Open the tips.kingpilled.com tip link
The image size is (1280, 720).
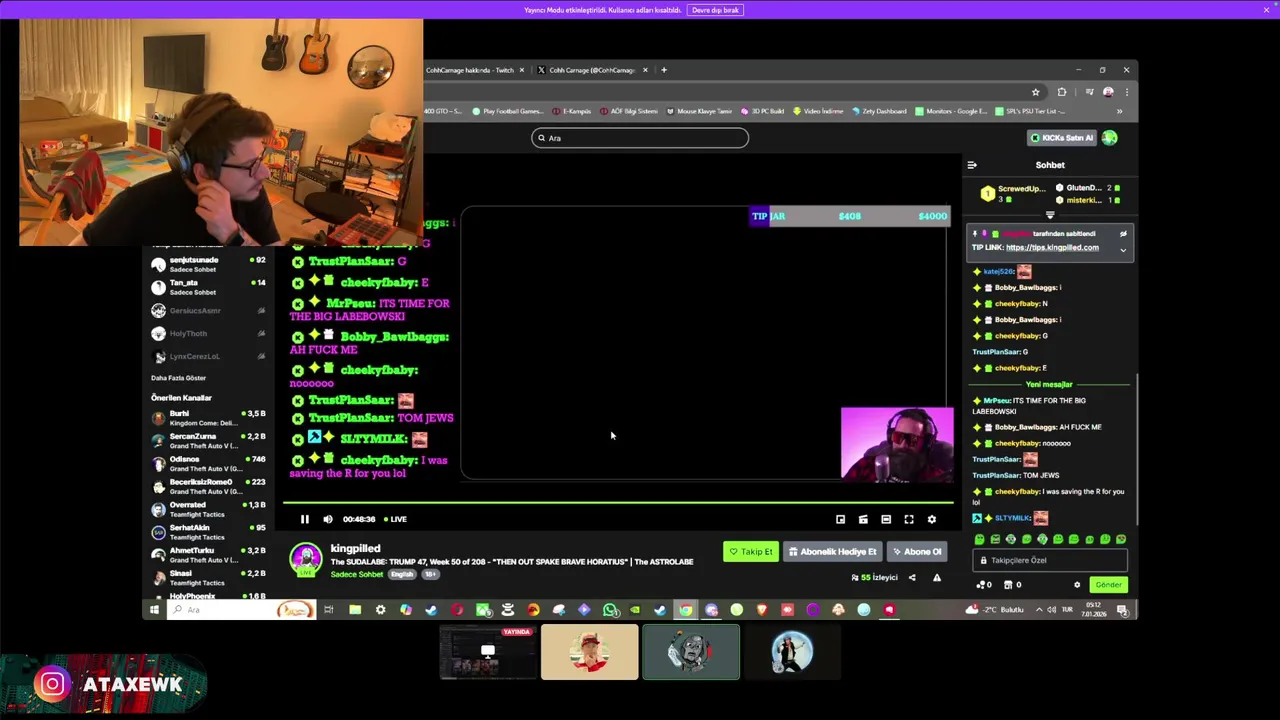coord(1052,248)
